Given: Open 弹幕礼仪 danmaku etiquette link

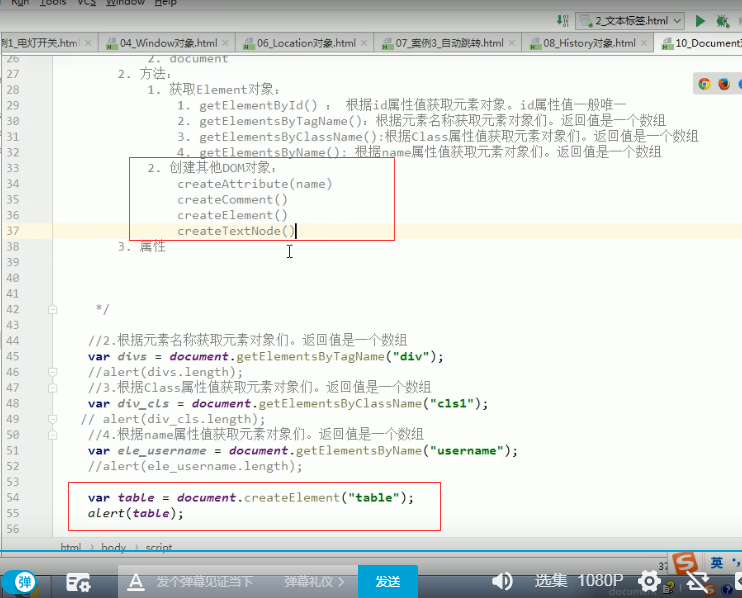Looking at the screenshot, I should click(x=314, y=581).
